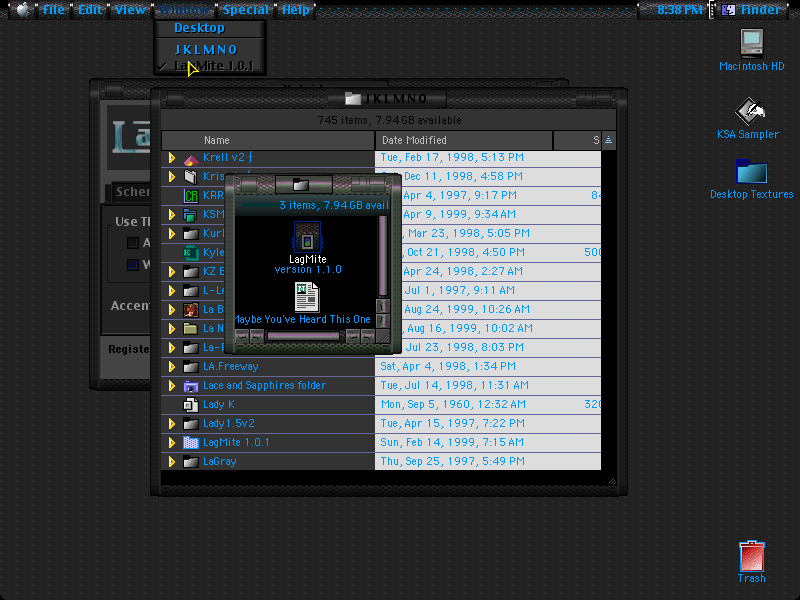
Task: Select the blue LagMite 1.0.1 folder icon in the list
Action: point(191,442)
